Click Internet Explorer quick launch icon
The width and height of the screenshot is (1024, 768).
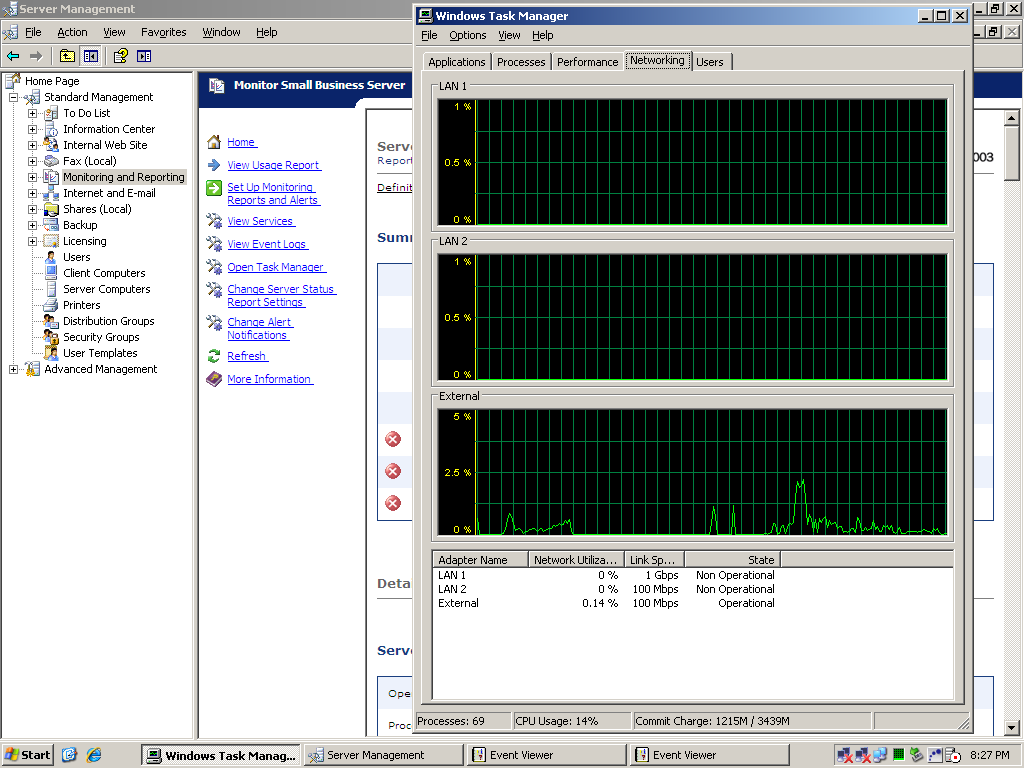coord(94,755)
